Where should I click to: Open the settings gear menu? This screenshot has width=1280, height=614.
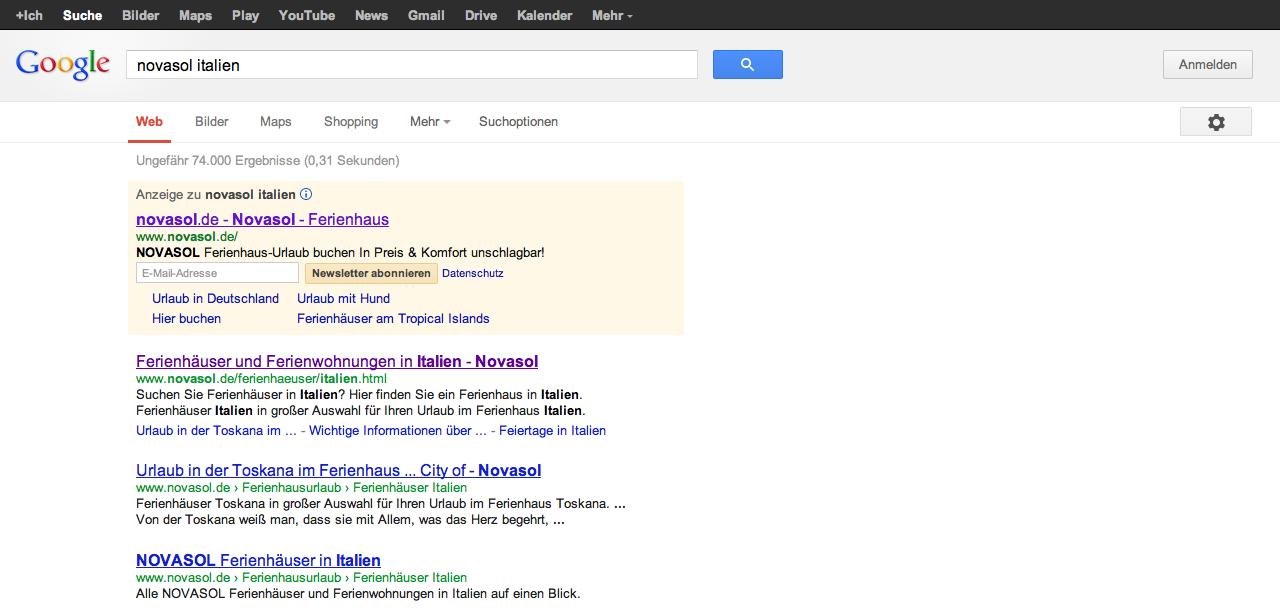[x=1215, y=122]
